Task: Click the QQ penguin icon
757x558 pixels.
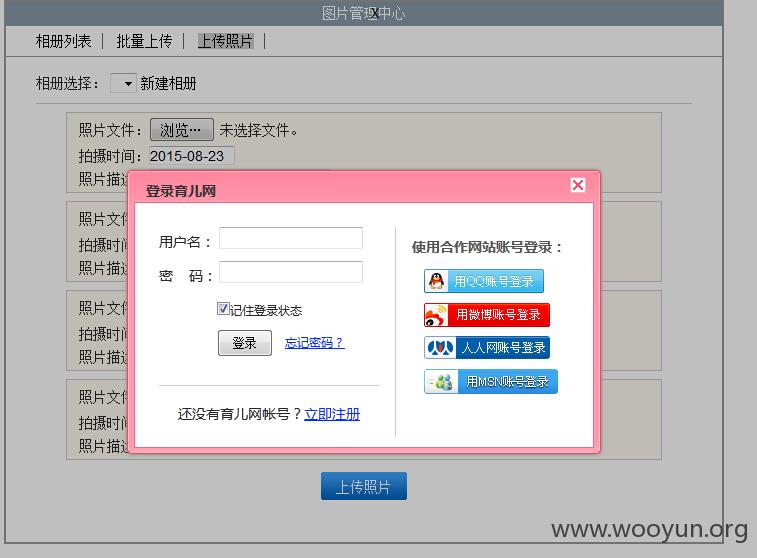Action: [436, 281]
